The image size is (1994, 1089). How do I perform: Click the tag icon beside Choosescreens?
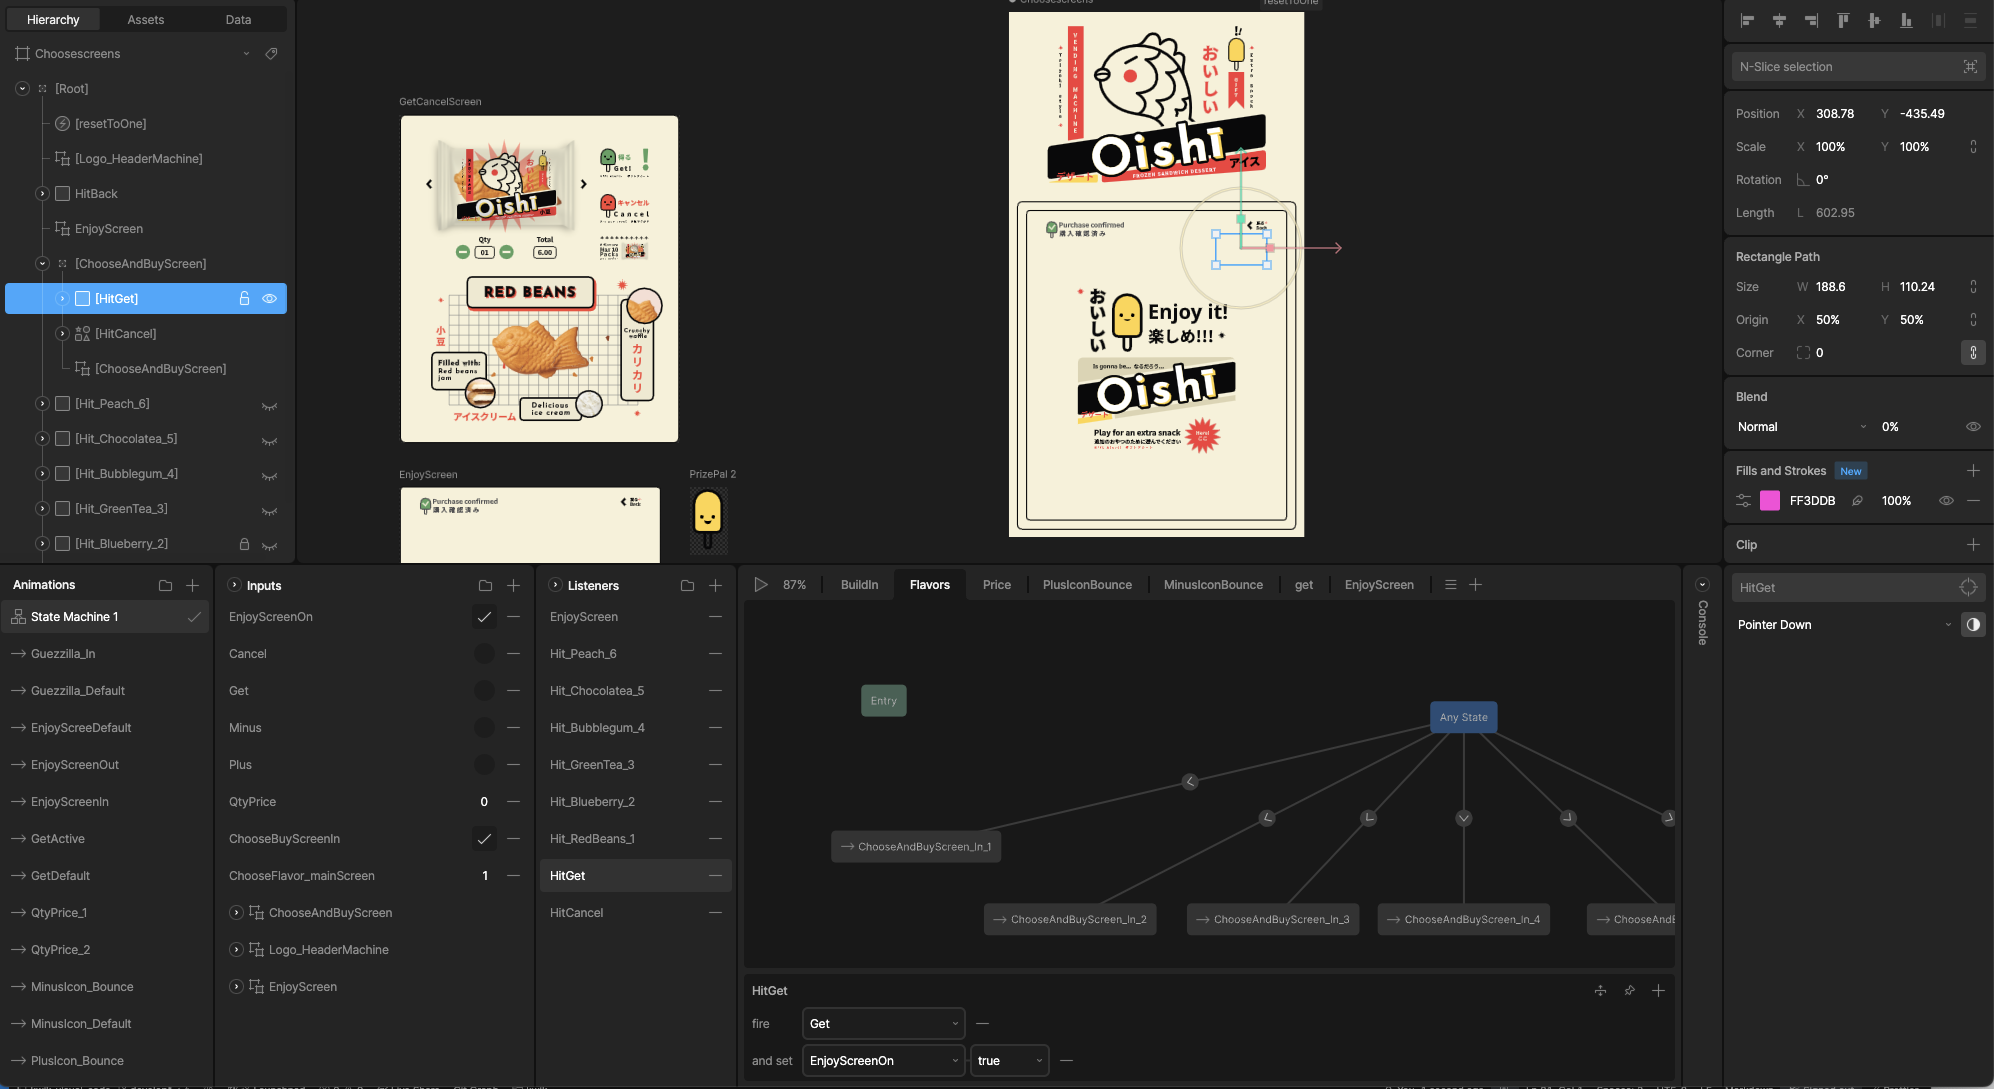pyautogui.click(x=271, y=53)
